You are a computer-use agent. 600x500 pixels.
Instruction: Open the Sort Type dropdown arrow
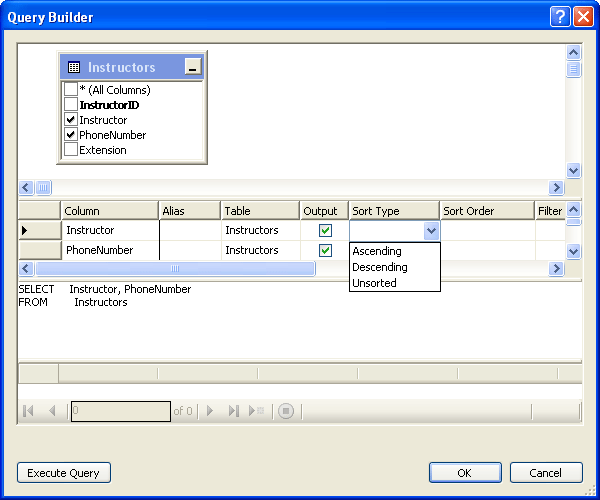(x=431, y=231)
